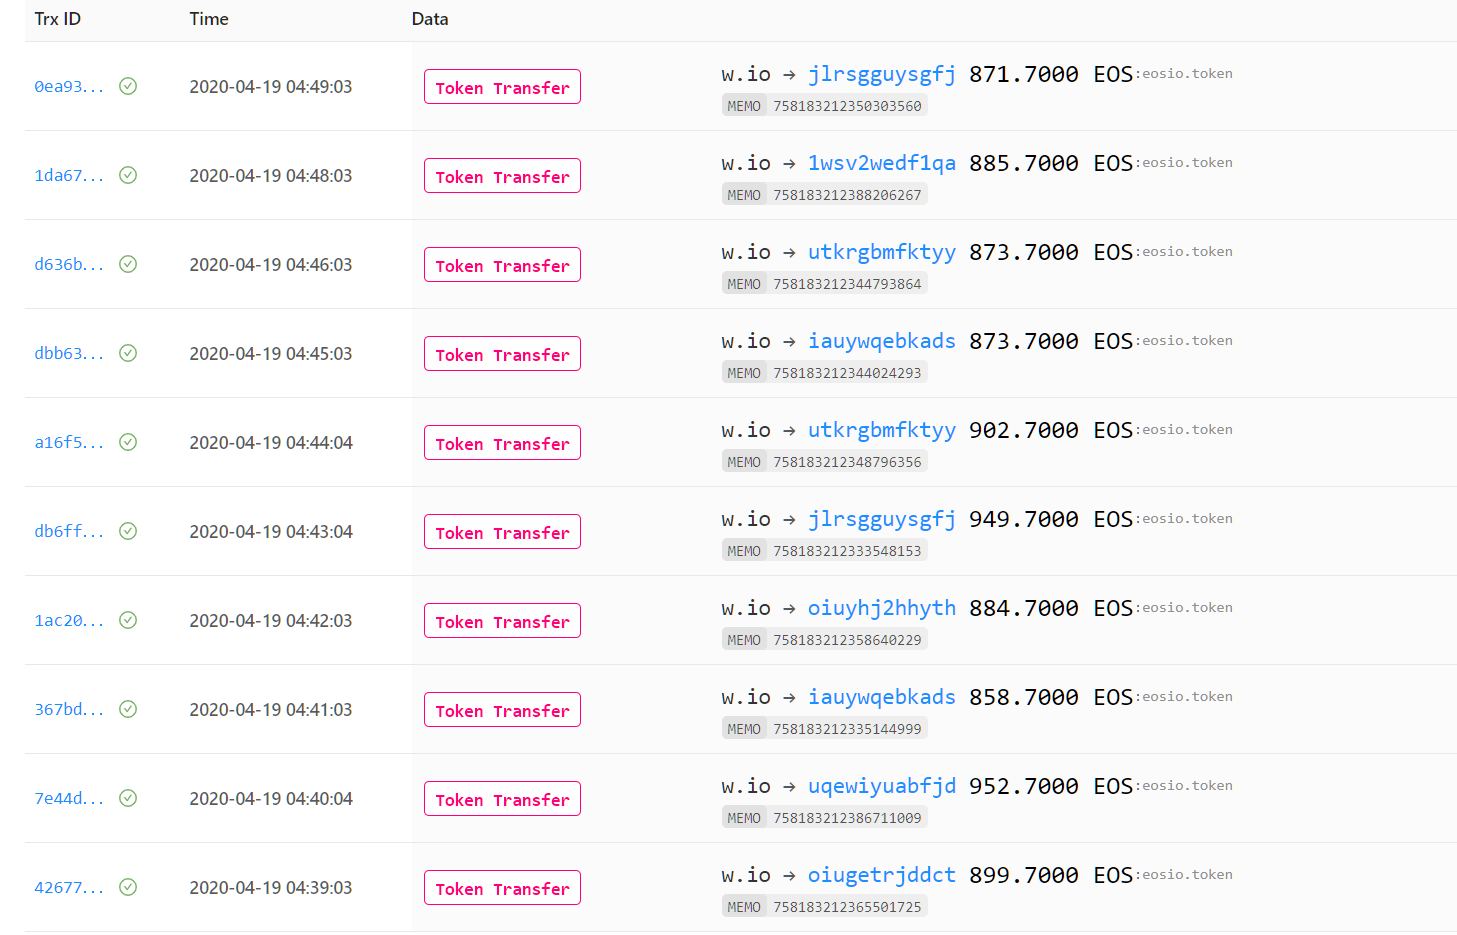Open transaction 0ea93...
Viewport: 1457px width, 935px height.
click(x=69, y=87)
